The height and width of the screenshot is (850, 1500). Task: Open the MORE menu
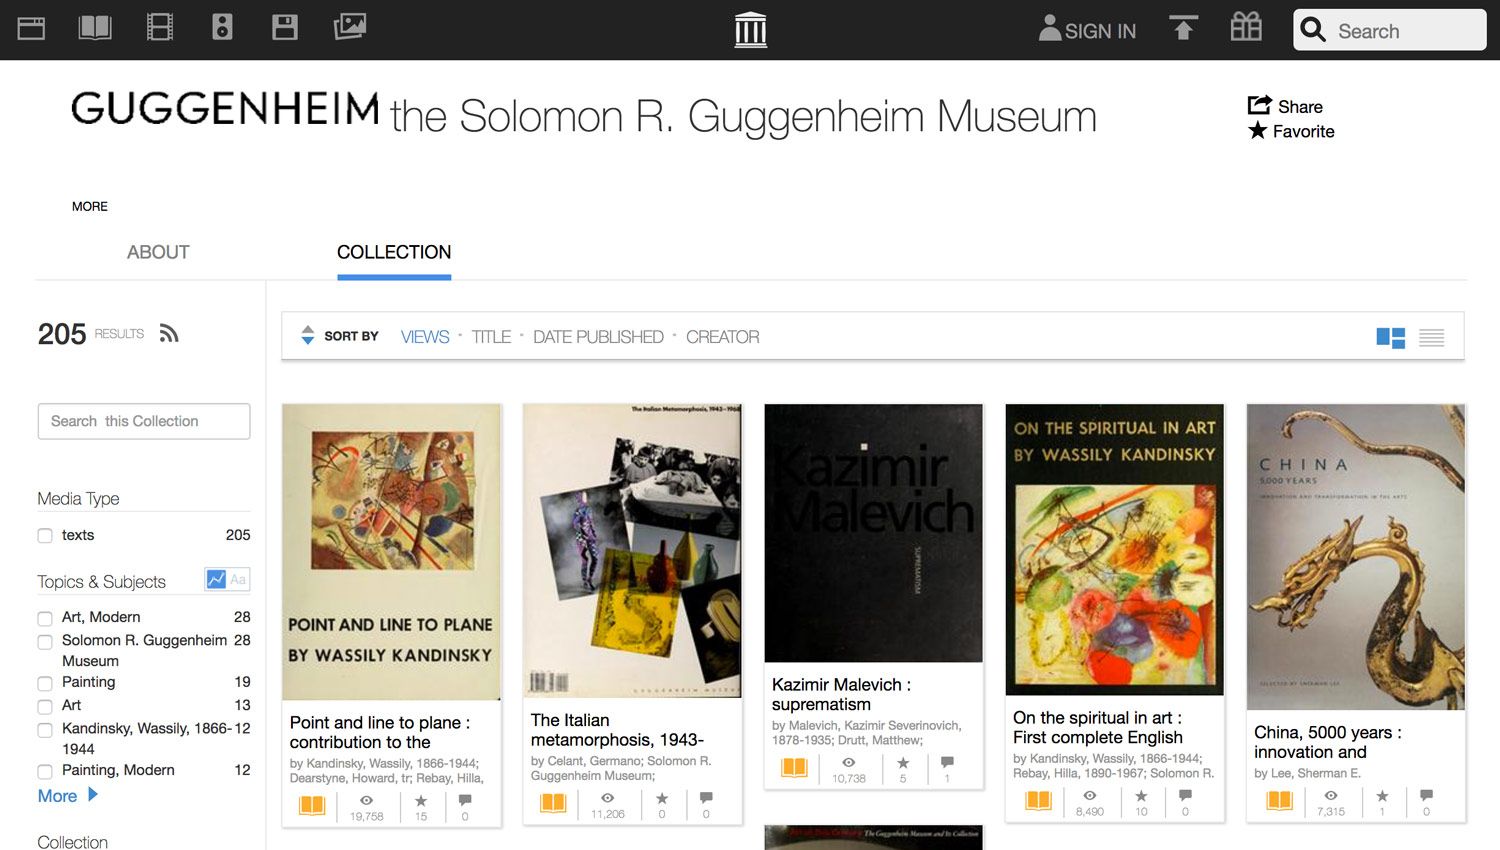(x=90, y=206)
